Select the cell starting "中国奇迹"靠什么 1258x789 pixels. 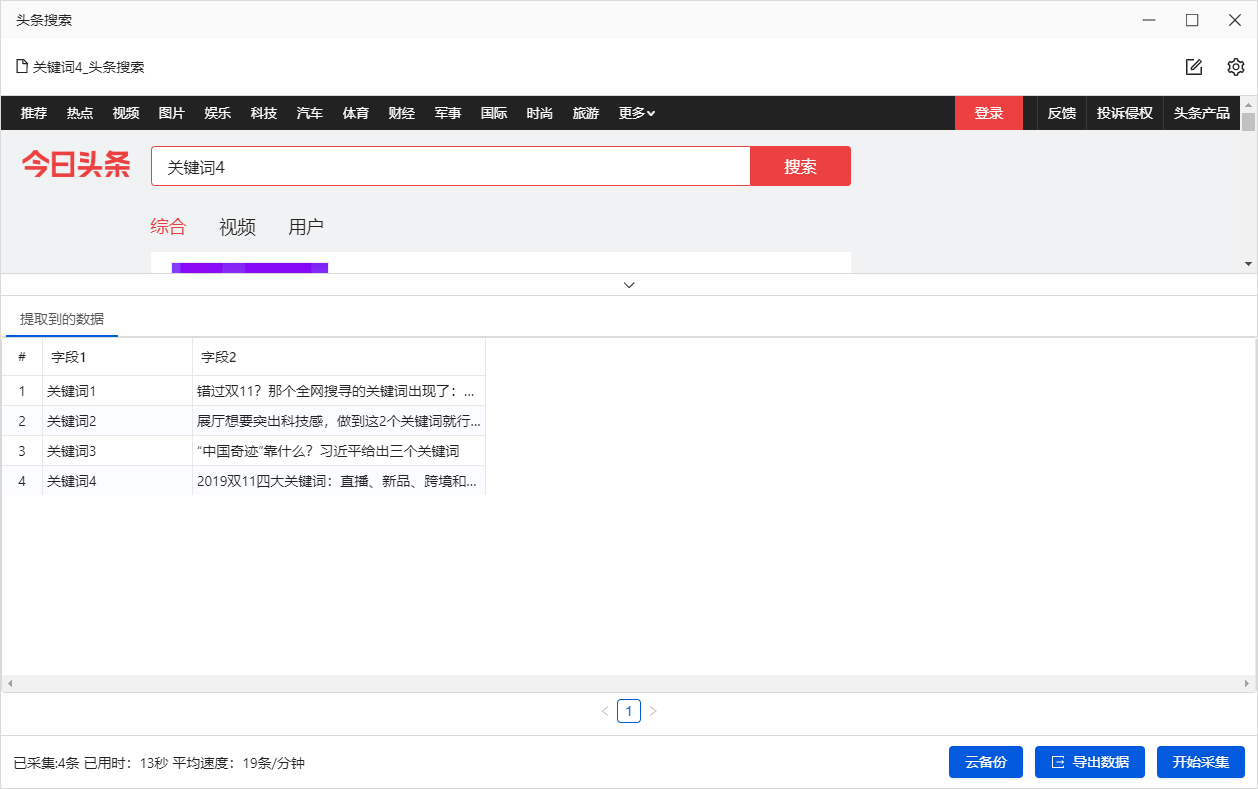point(339,451)
